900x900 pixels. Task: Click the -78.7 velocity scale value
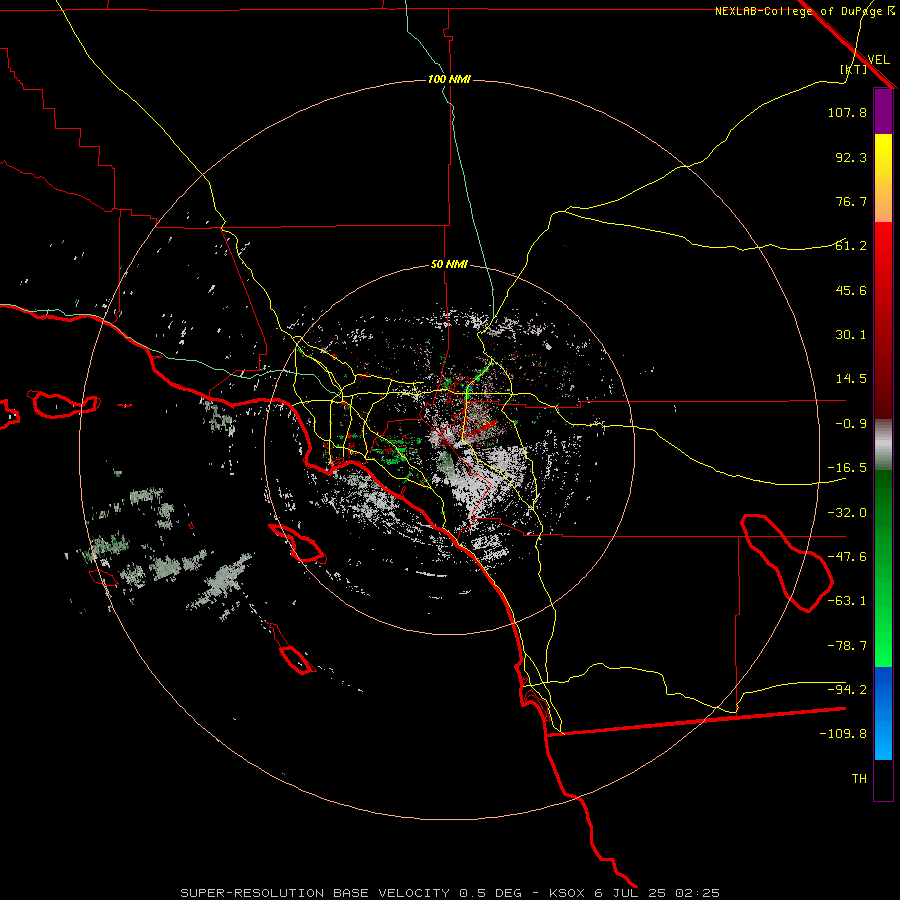tap(847, 646)
